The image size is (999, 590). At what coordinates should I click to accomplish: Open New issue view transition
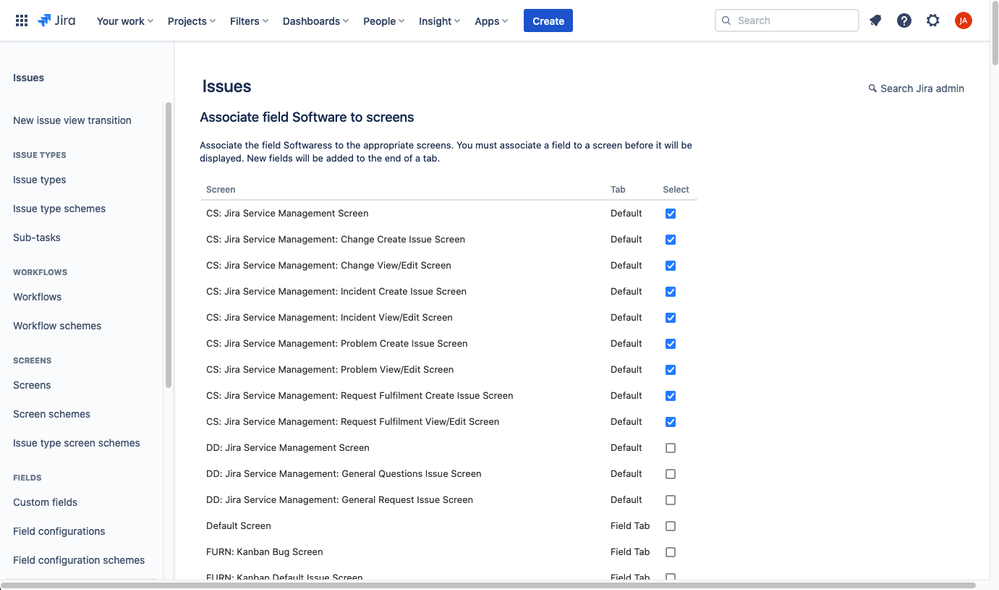(72, 120)
